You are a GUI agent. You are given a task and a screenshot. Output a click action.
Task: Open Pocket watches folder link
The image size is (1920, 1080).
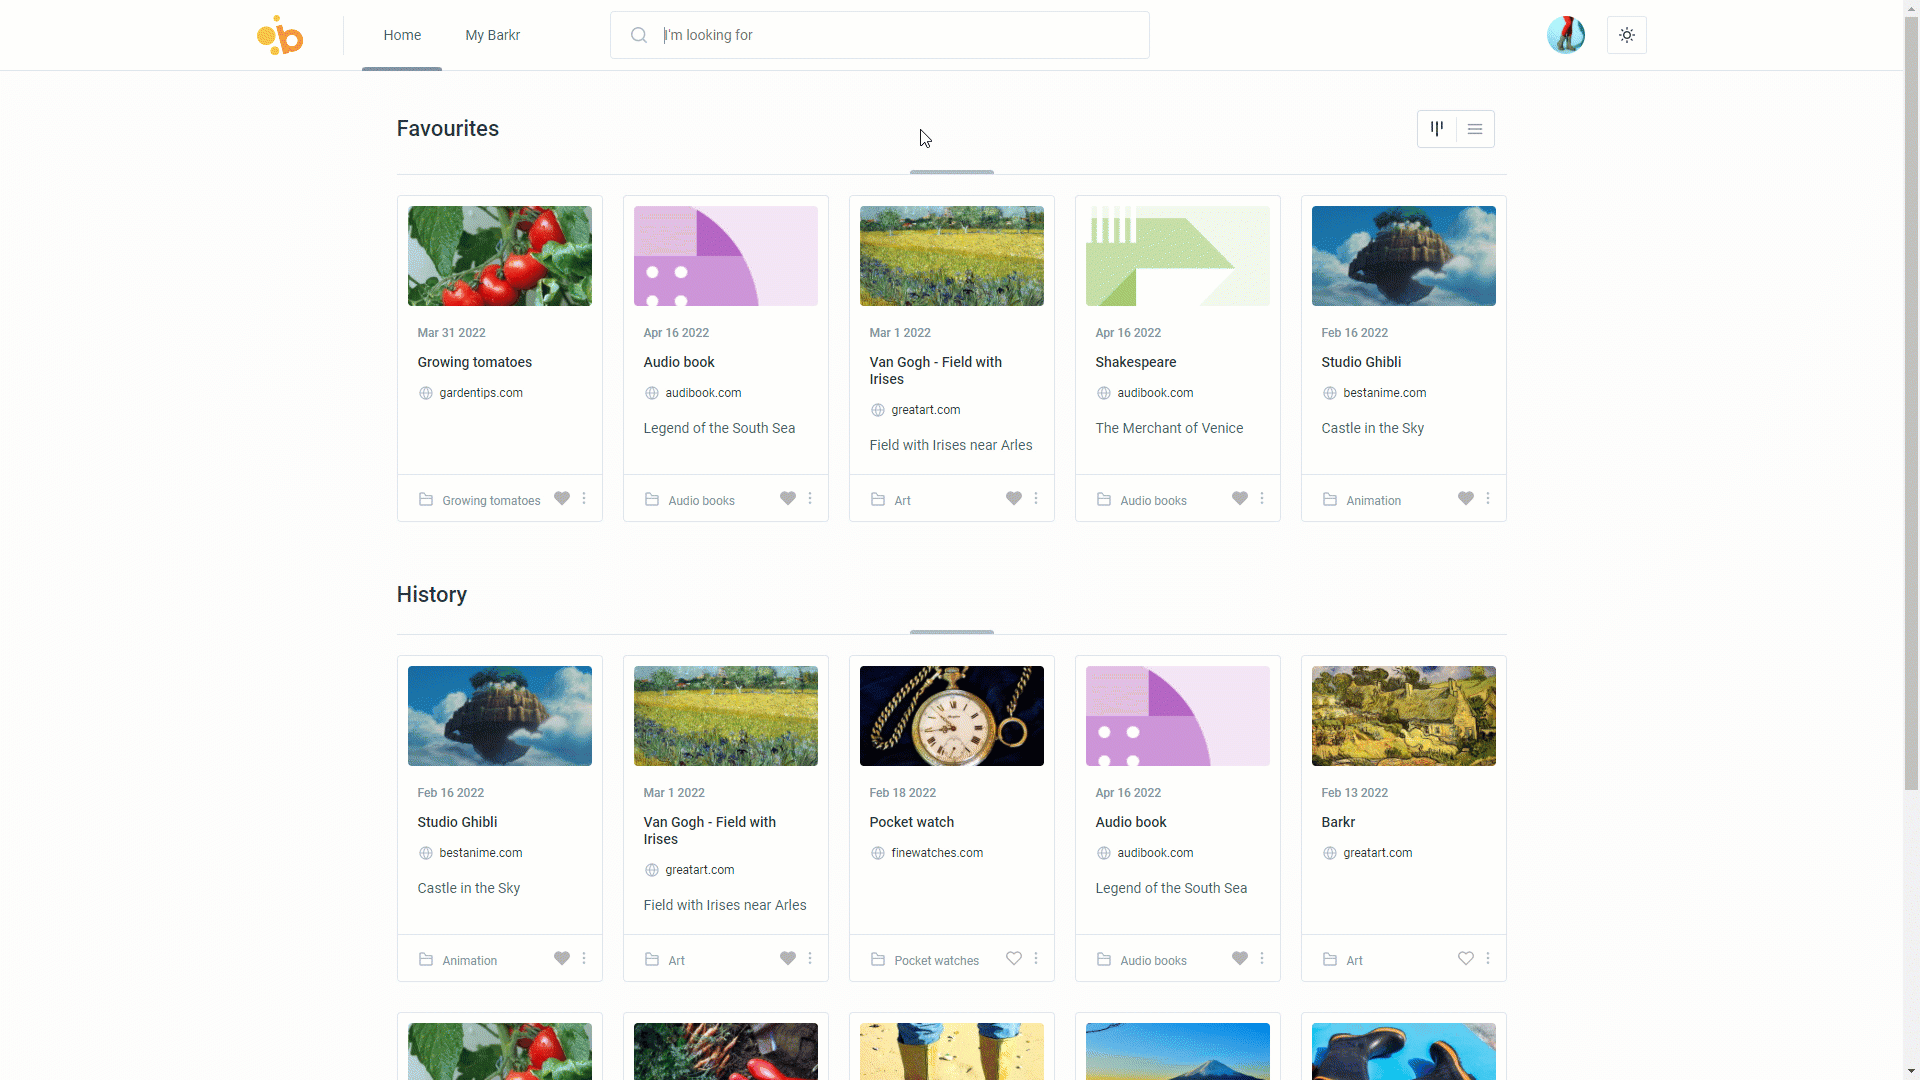(937, 960)
